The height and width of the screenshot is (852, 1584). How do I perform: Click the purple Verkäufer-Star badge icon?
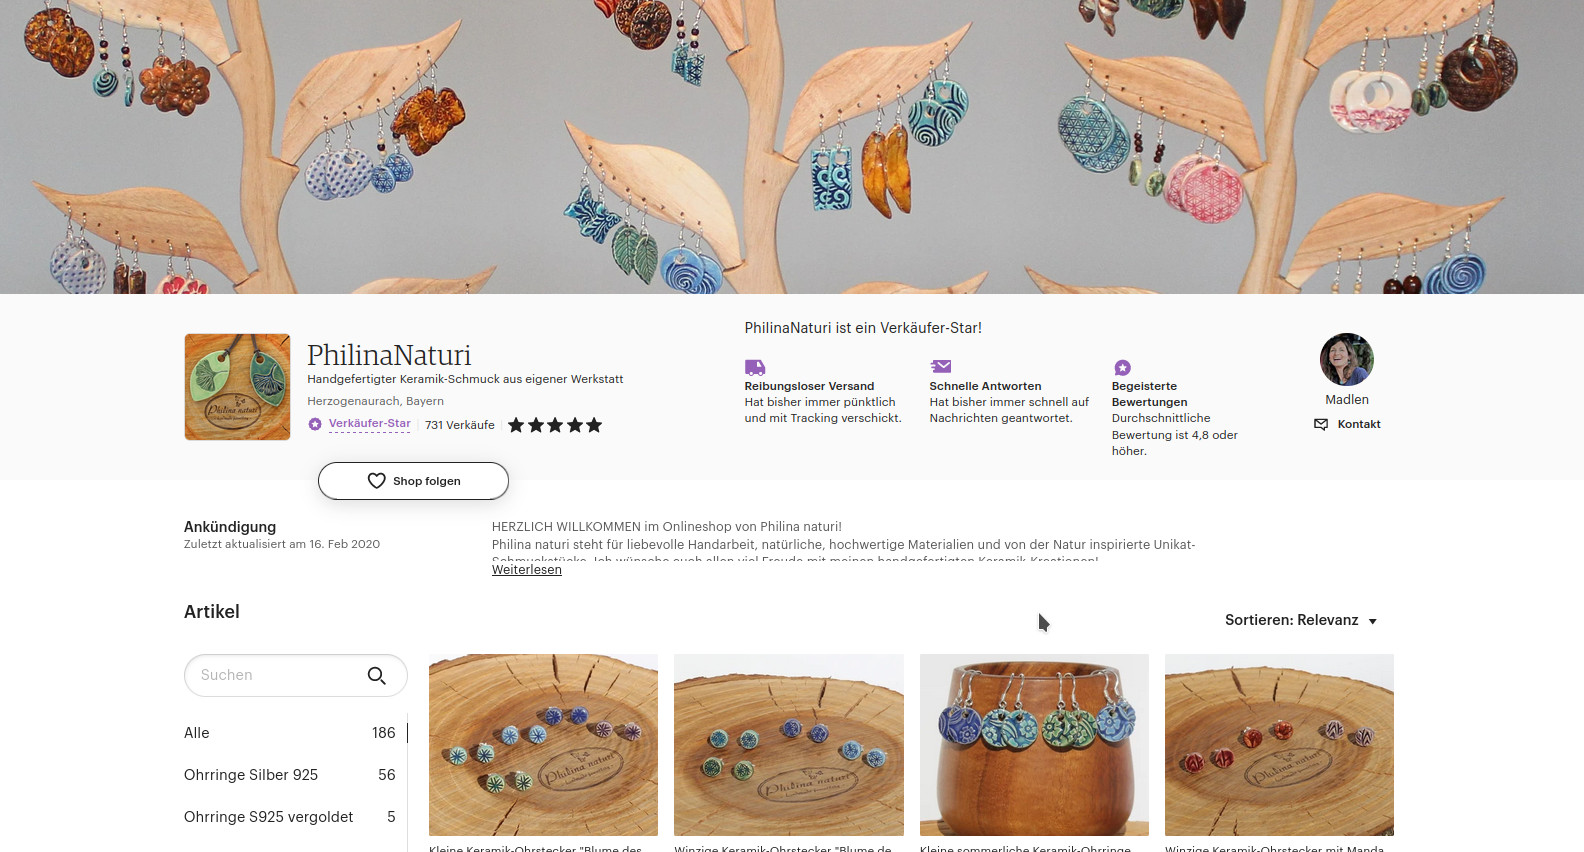pos(315,424)
